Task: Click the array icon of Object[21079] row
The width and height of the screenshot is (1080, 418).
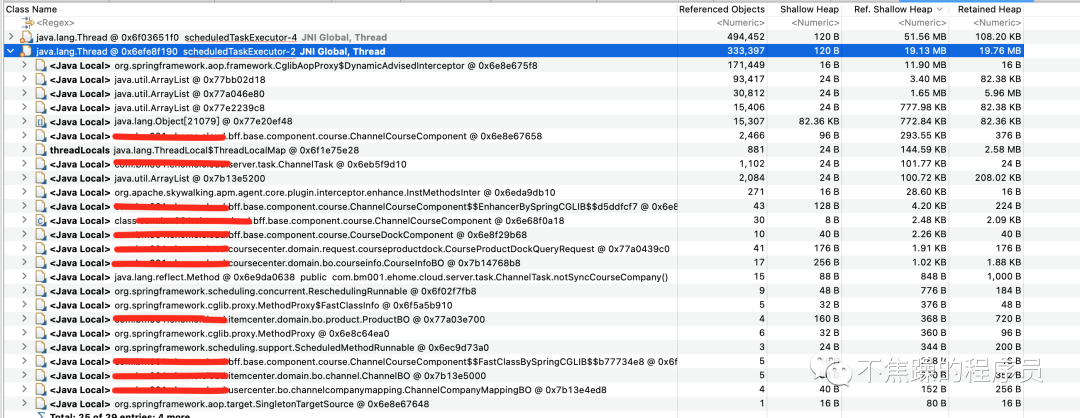Action: point(41,121)
